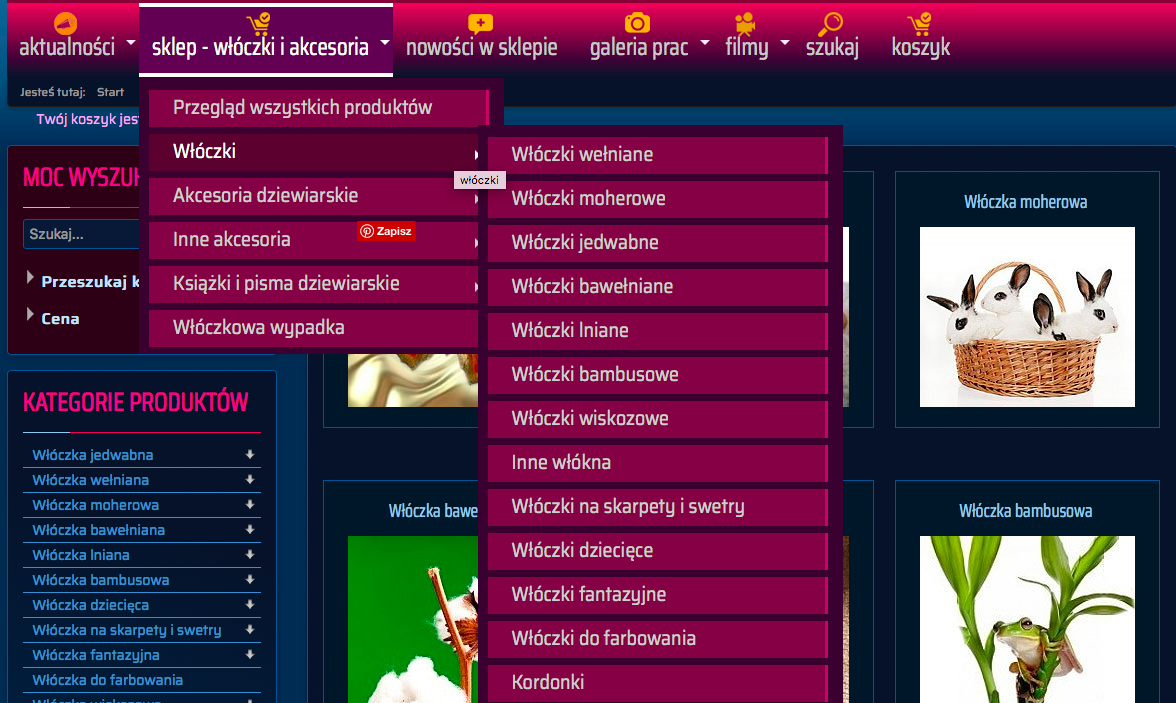Viewport: 1176px width, 703px height.
Task: Go to nowości w sklepie
Action: point(482,47)
